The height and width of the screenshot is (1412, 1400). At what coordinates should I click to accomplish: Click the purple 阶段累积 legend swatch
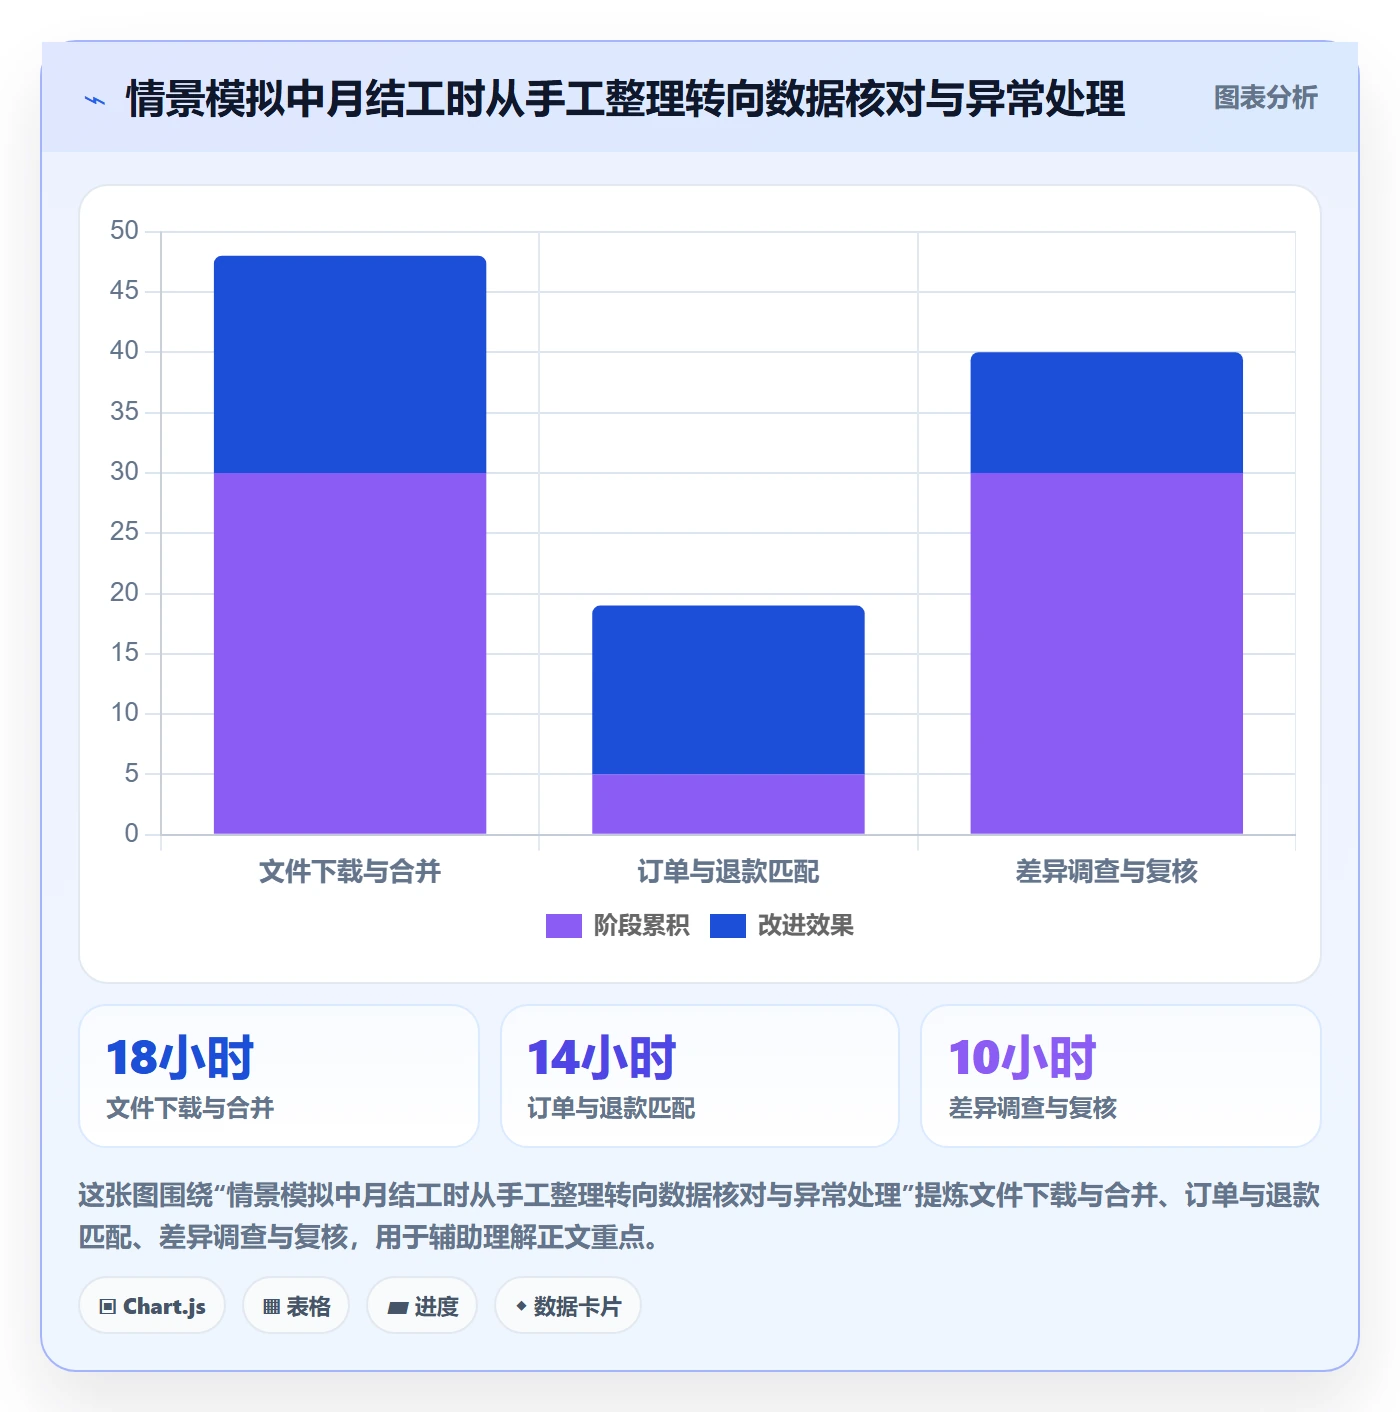point(563,926)
